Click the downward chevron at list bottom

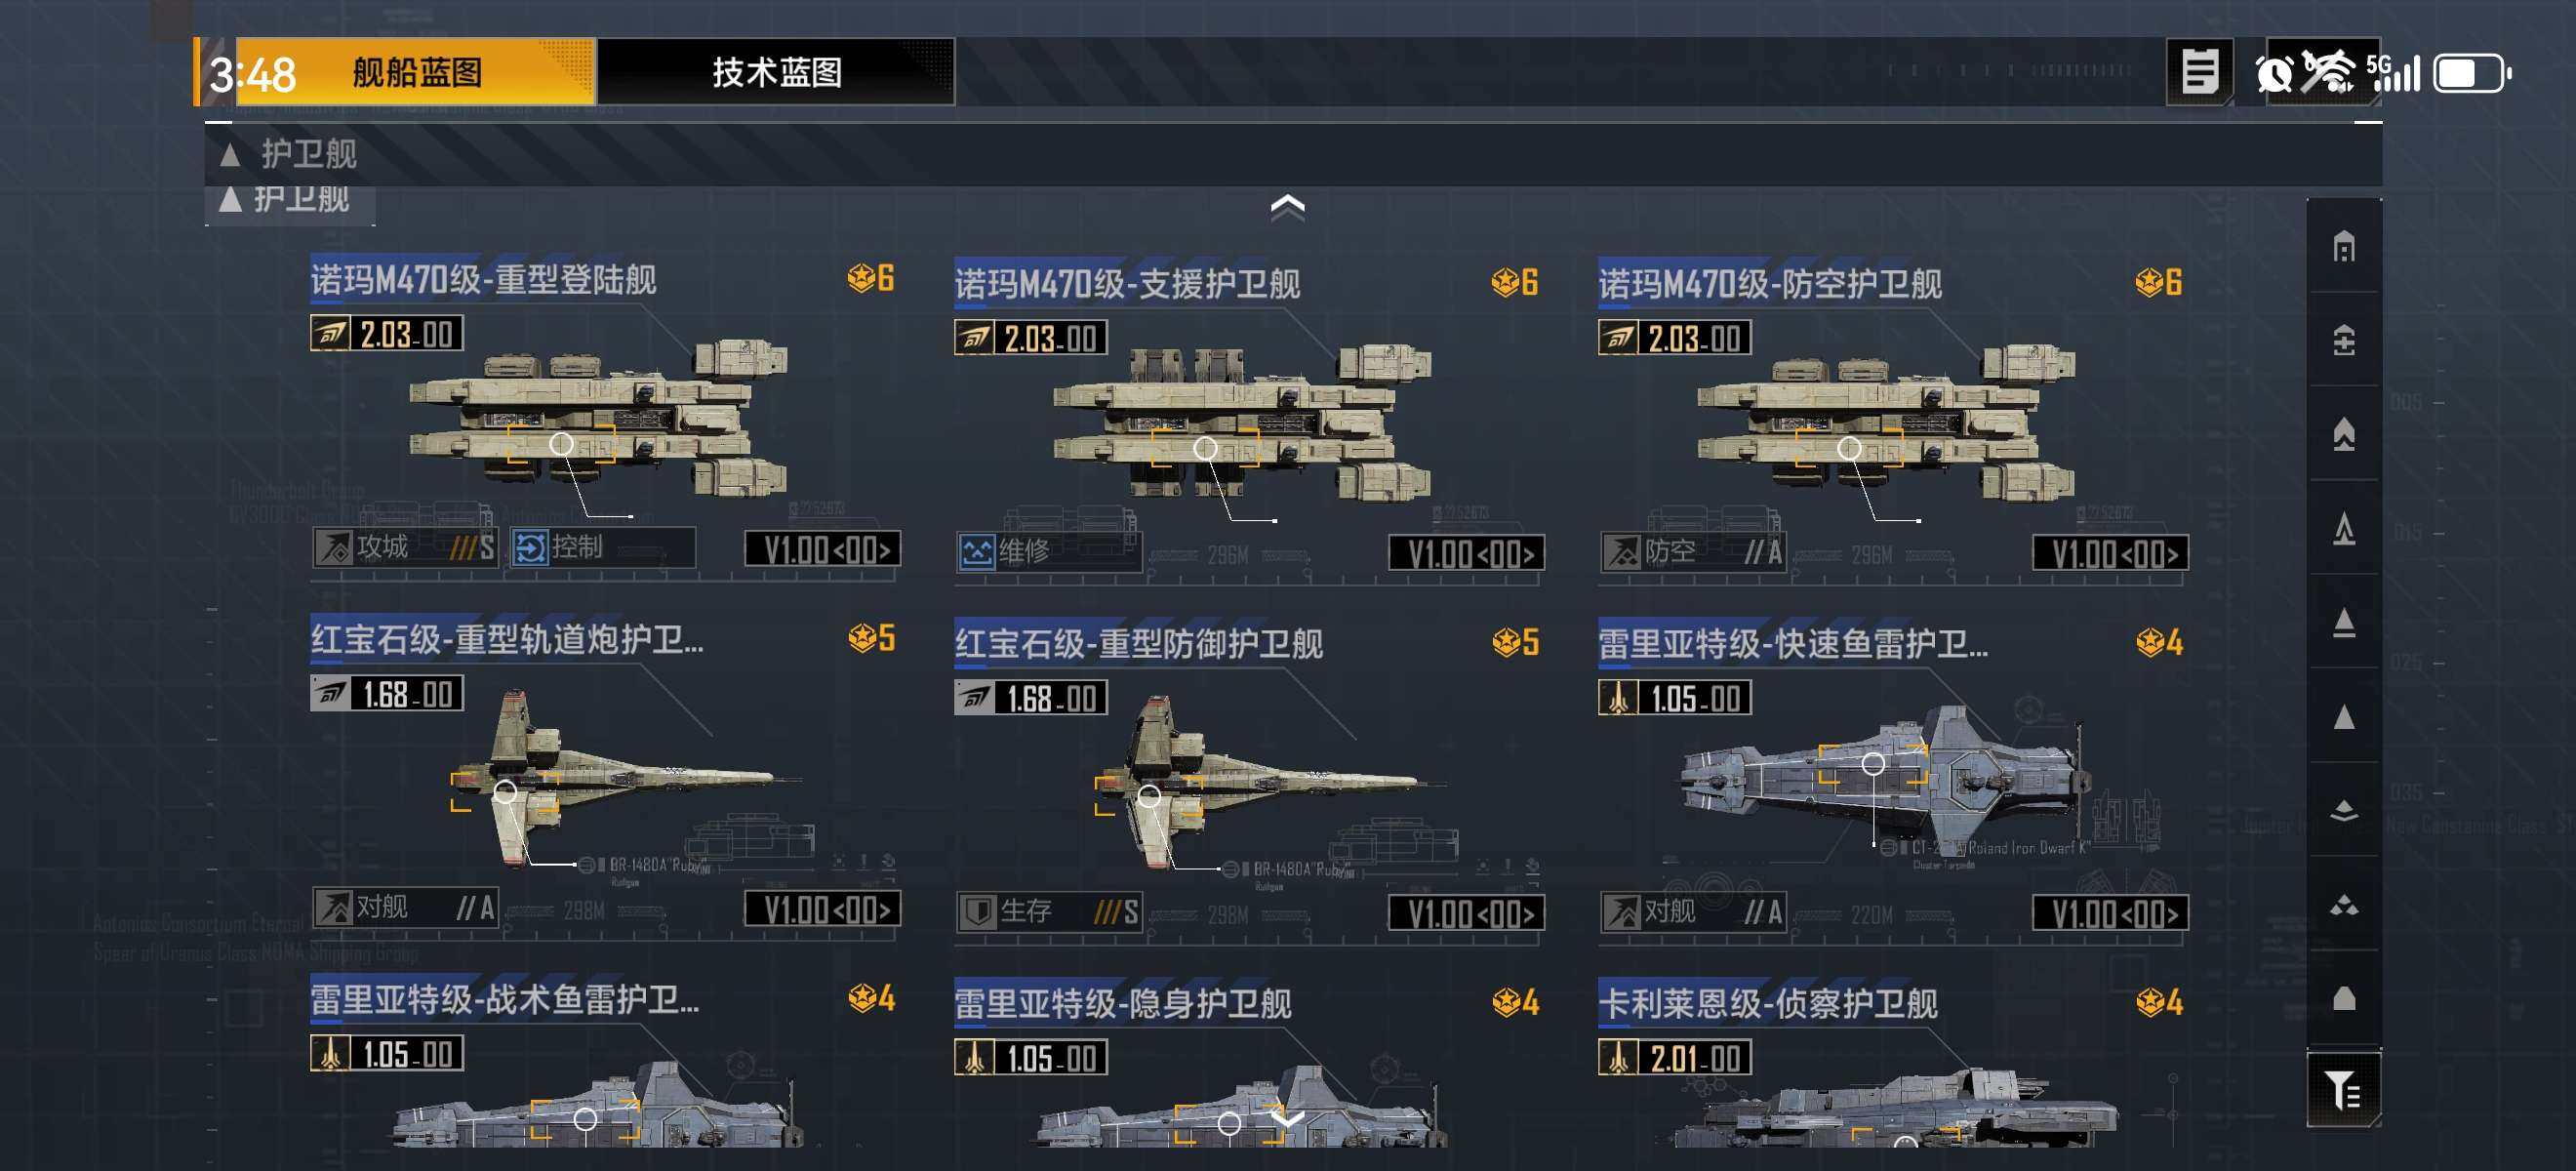point(1287,1118)
